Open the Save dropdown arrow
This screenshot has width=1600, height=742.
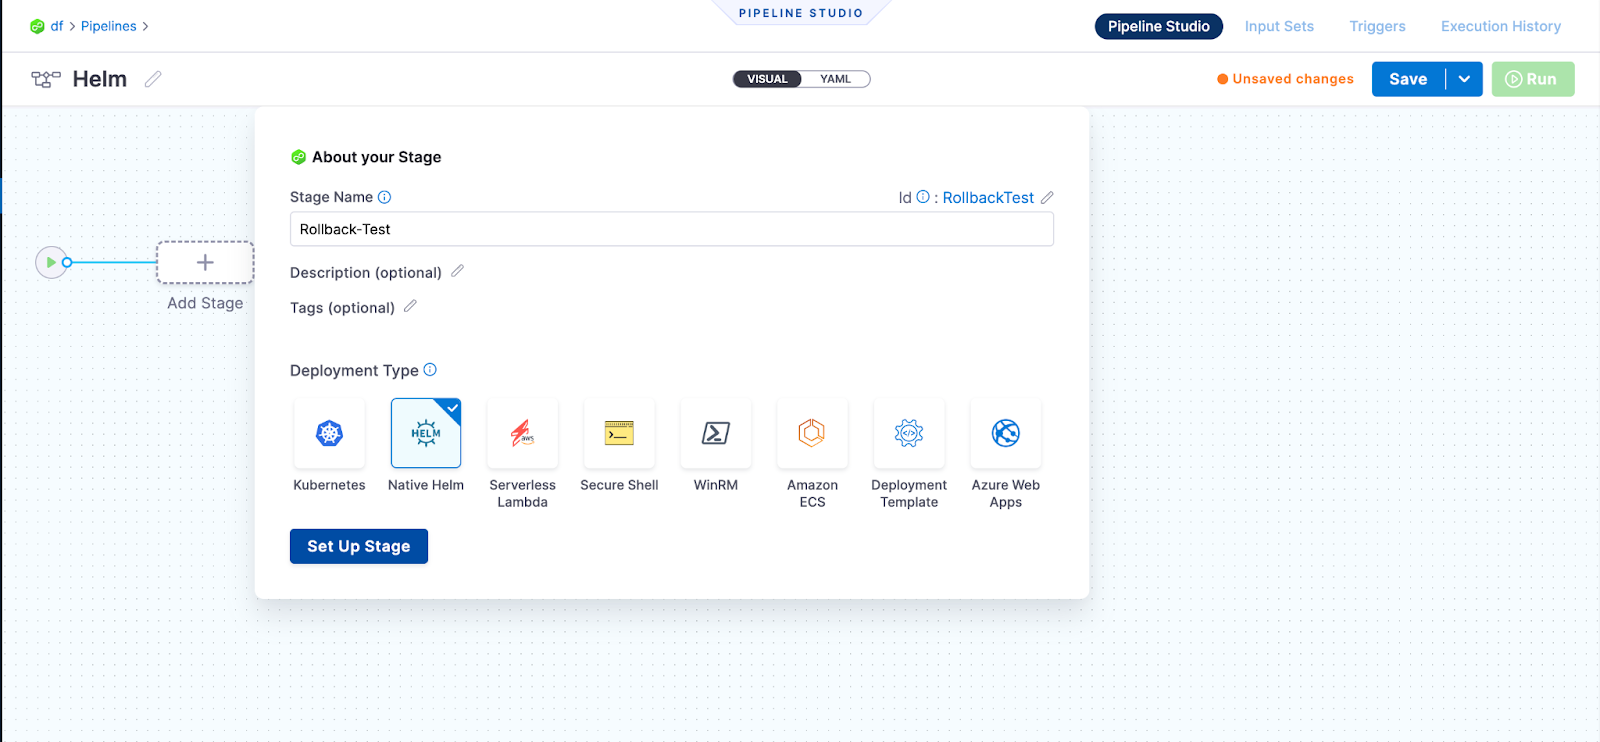coord(1464,79)
